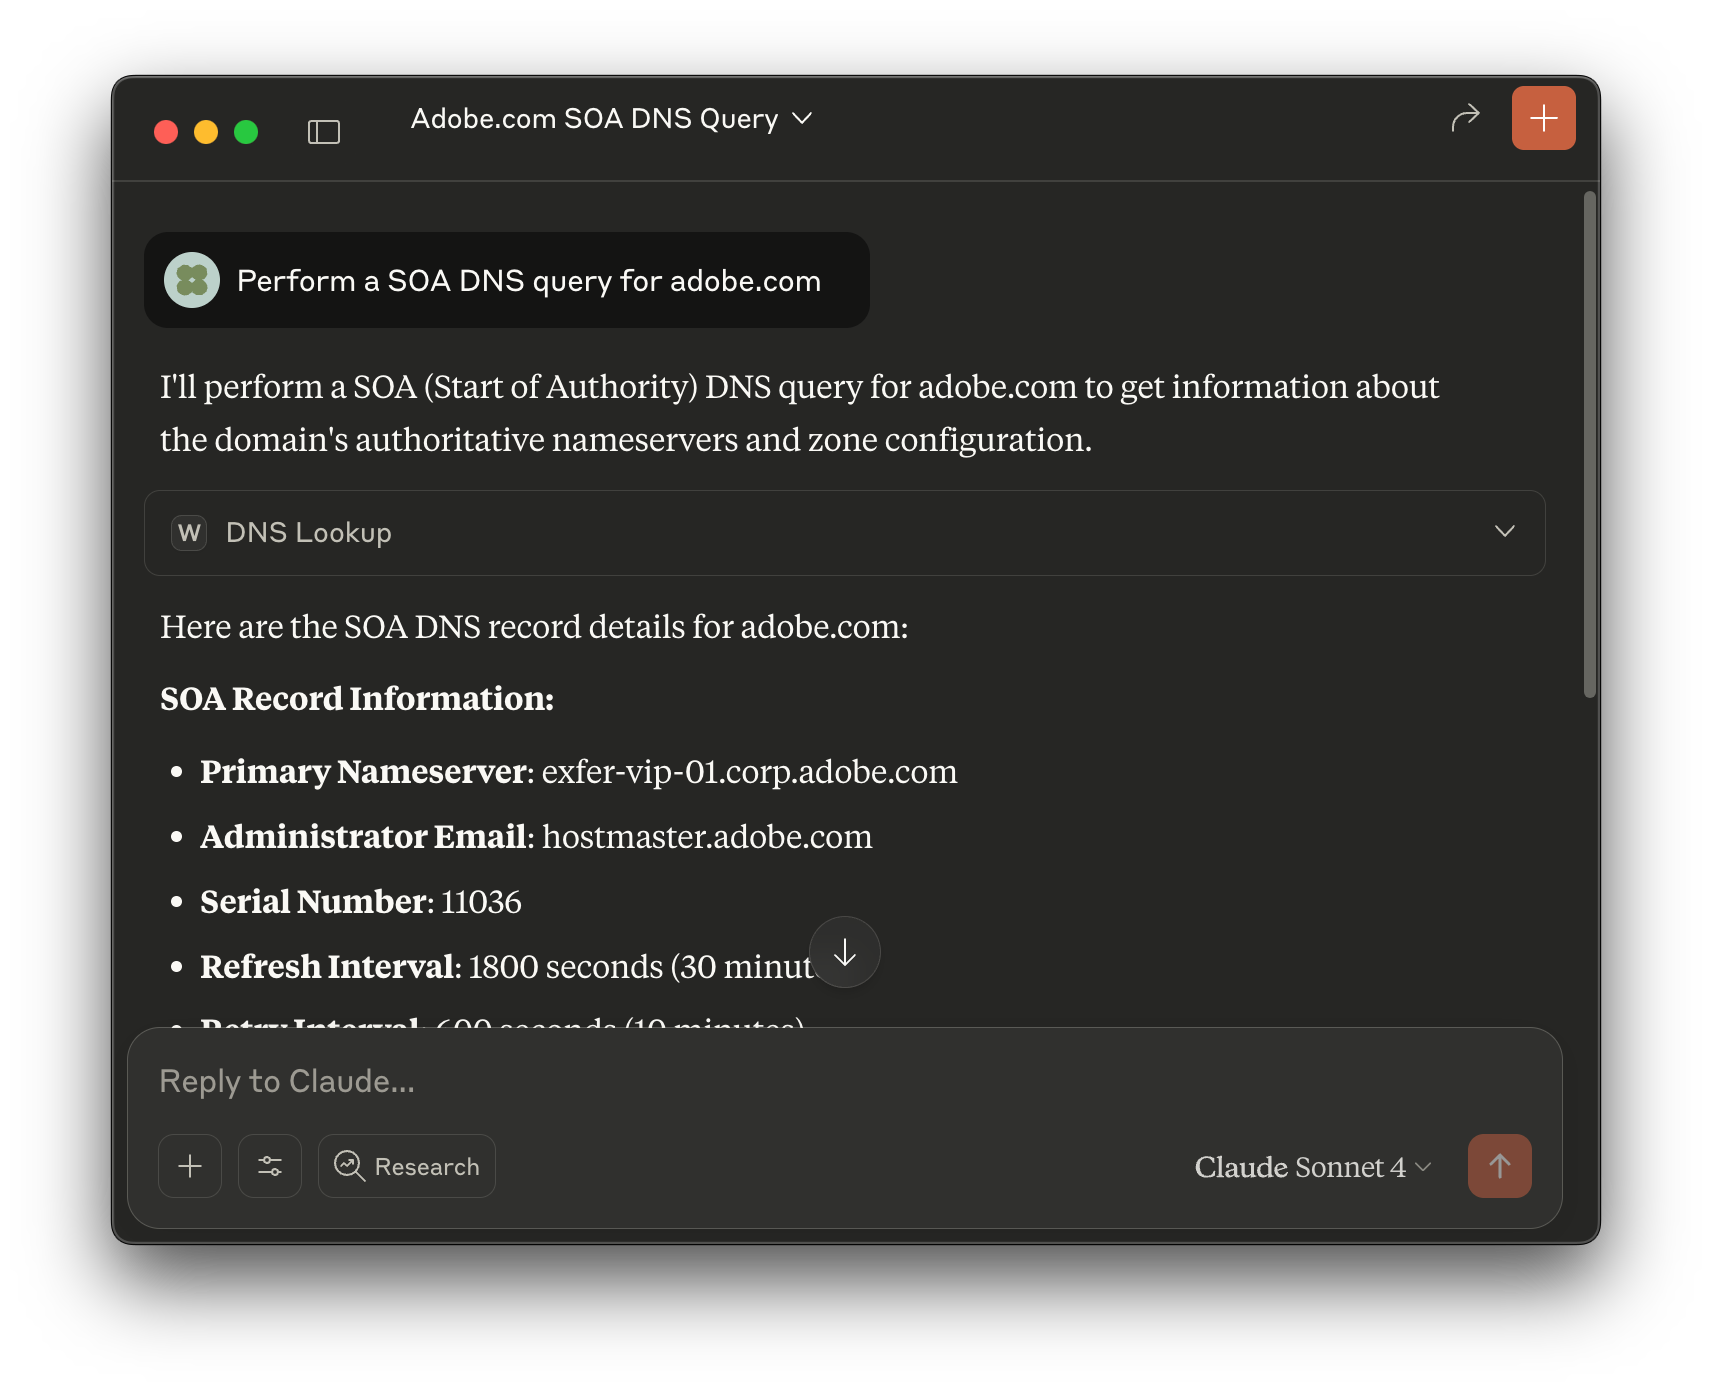Click the vertical scrollbar thumb
Screen dimensions: 1712x1392
coord(1589,445)
